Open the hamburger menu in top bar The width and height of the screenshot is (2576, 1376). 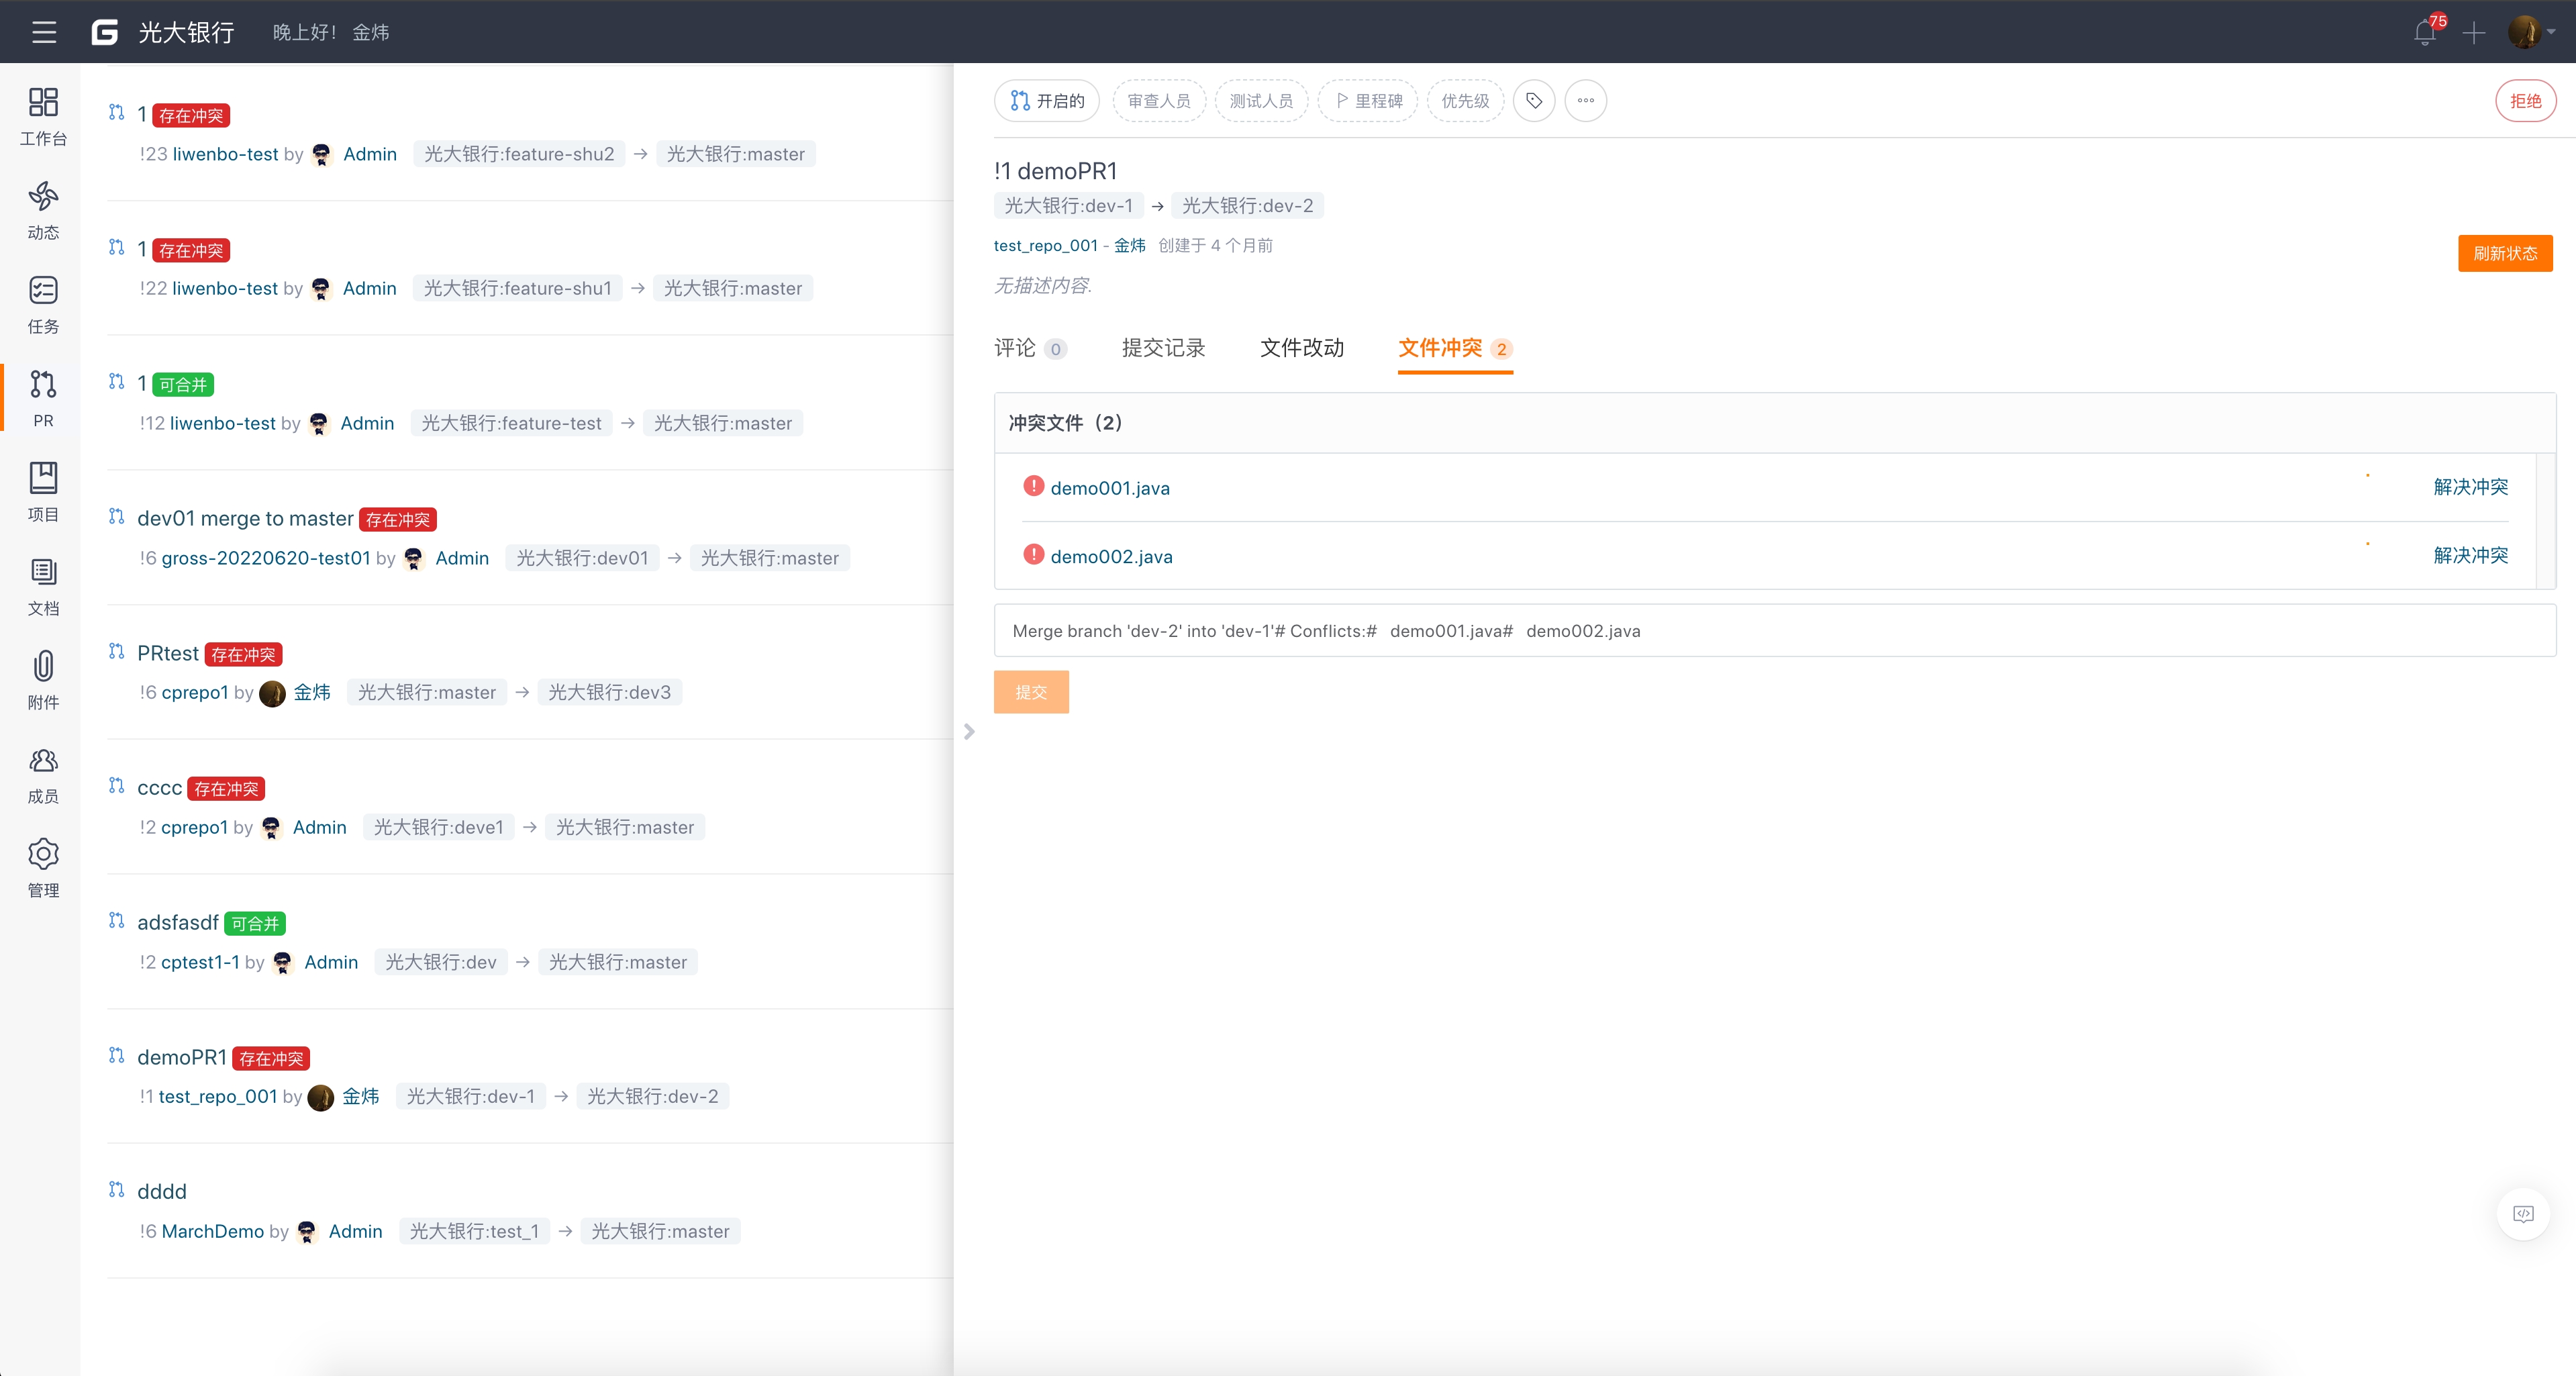pos(43,32)
